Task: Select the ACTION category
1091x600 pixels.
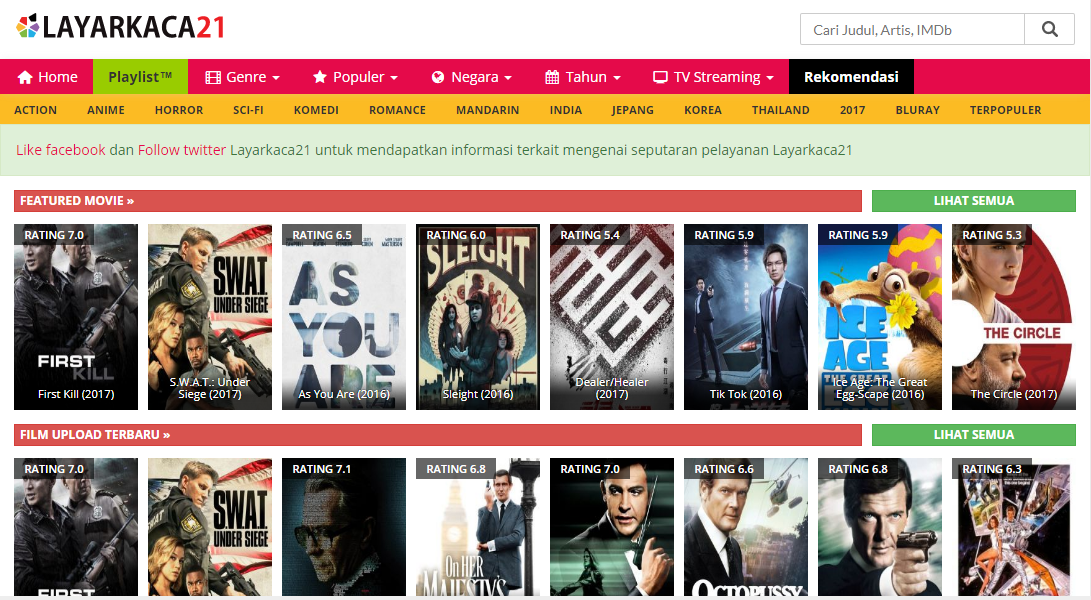Action: coord(35,110)
